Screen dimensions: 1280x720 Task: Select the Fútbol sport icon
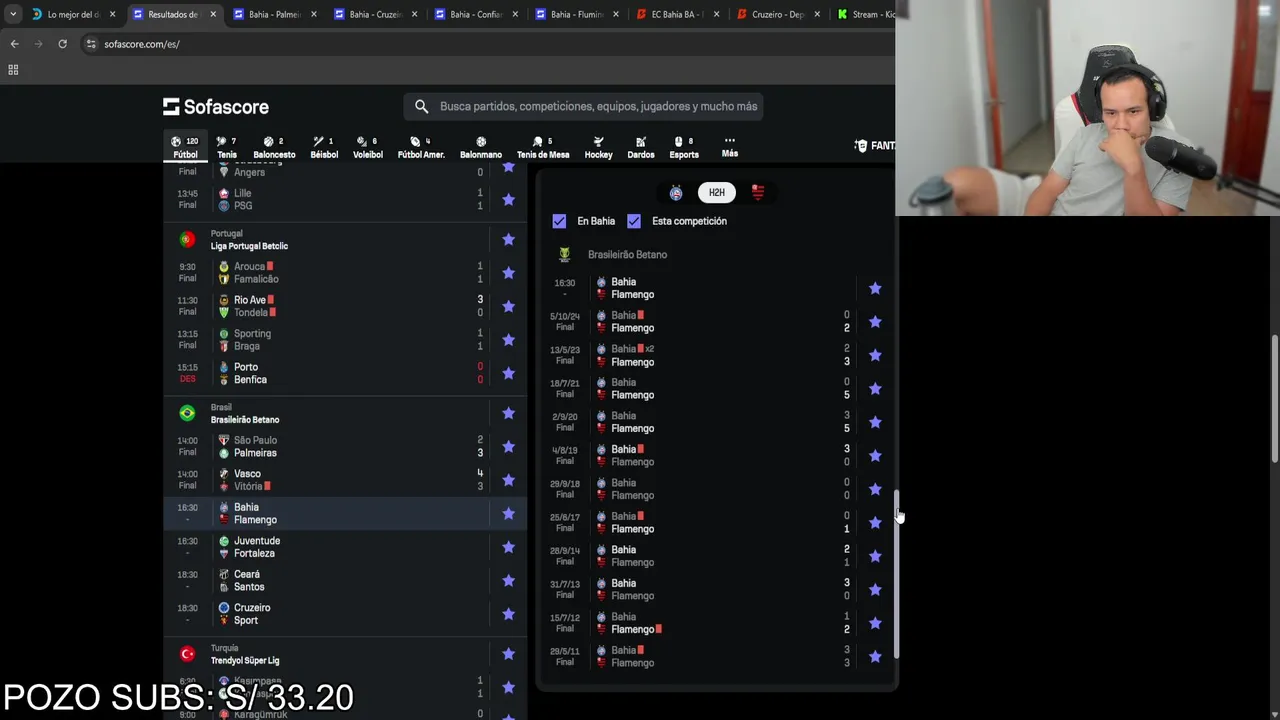tap(185, 147)
